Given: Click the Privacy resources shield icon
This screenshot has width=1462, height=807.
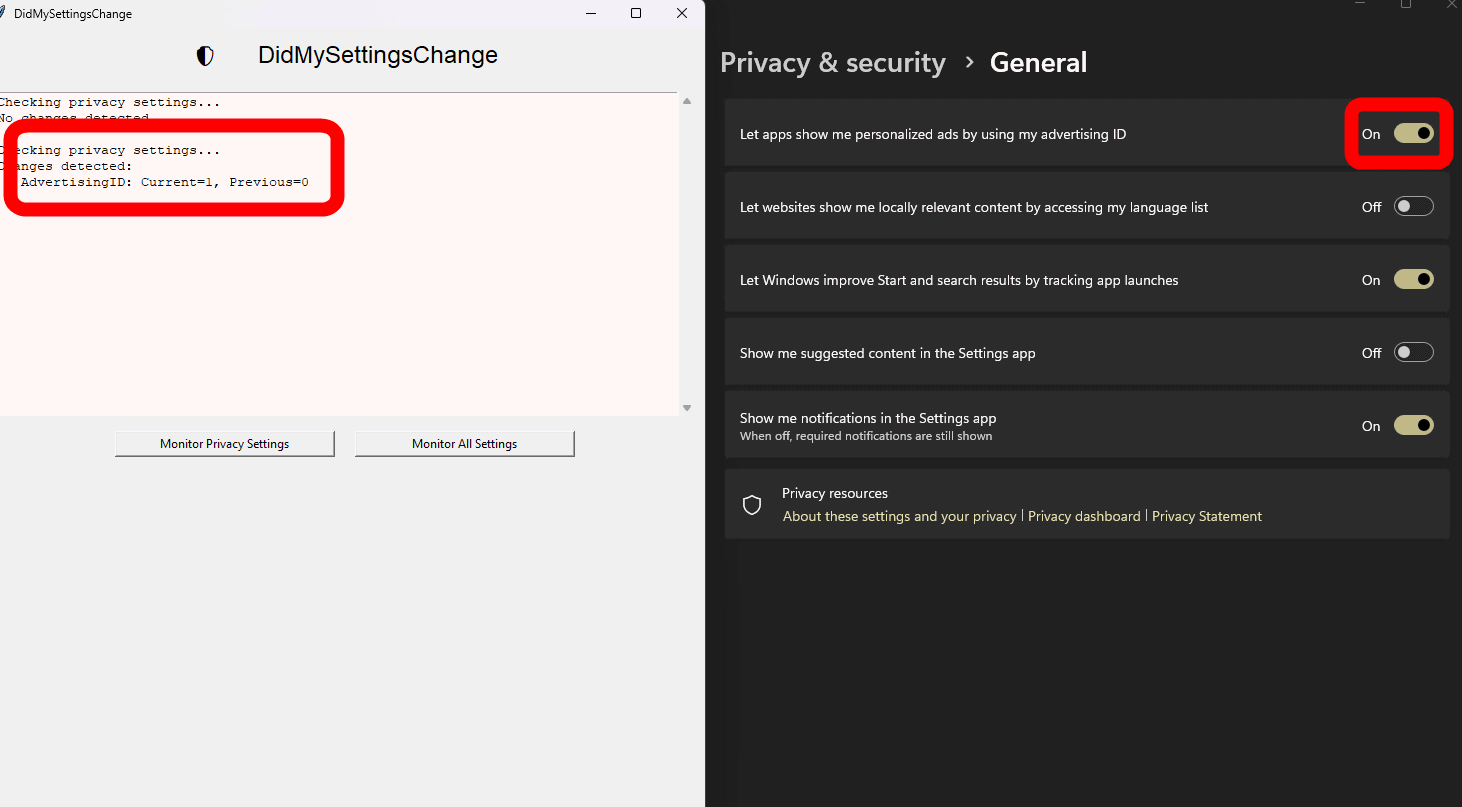Looking at the screenshot, I should 752,505.
